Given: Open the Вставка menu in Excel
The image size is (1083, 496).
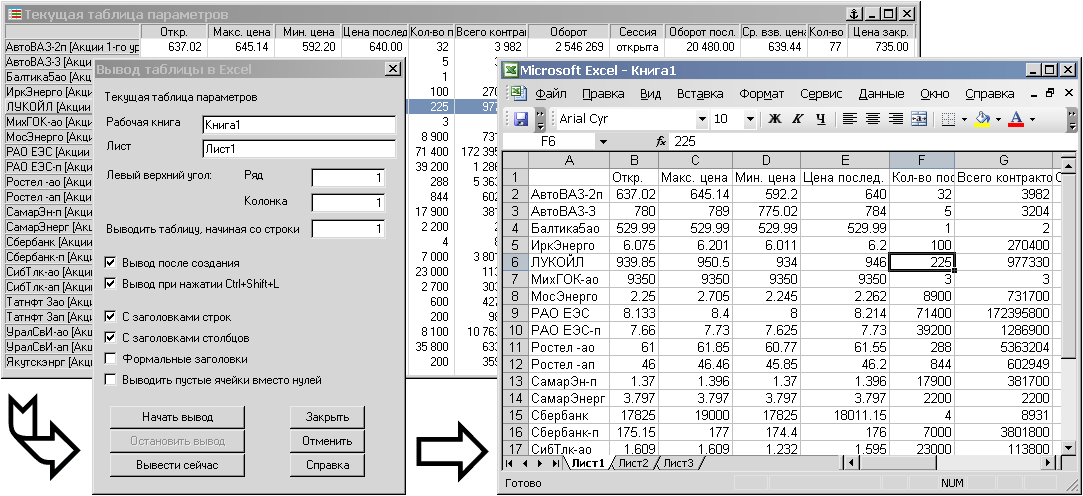Looking at the screenshot, I should pos(700,94).
